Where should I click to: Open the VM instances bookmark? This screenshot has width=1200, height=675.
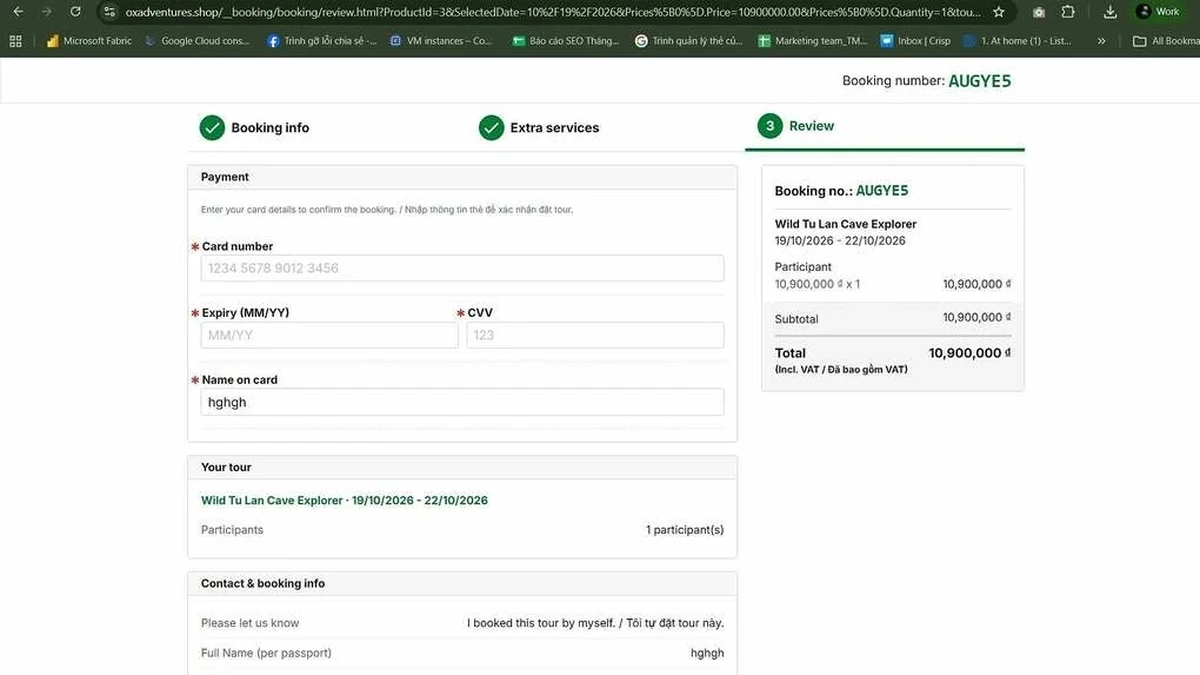[x=441, y=41]
